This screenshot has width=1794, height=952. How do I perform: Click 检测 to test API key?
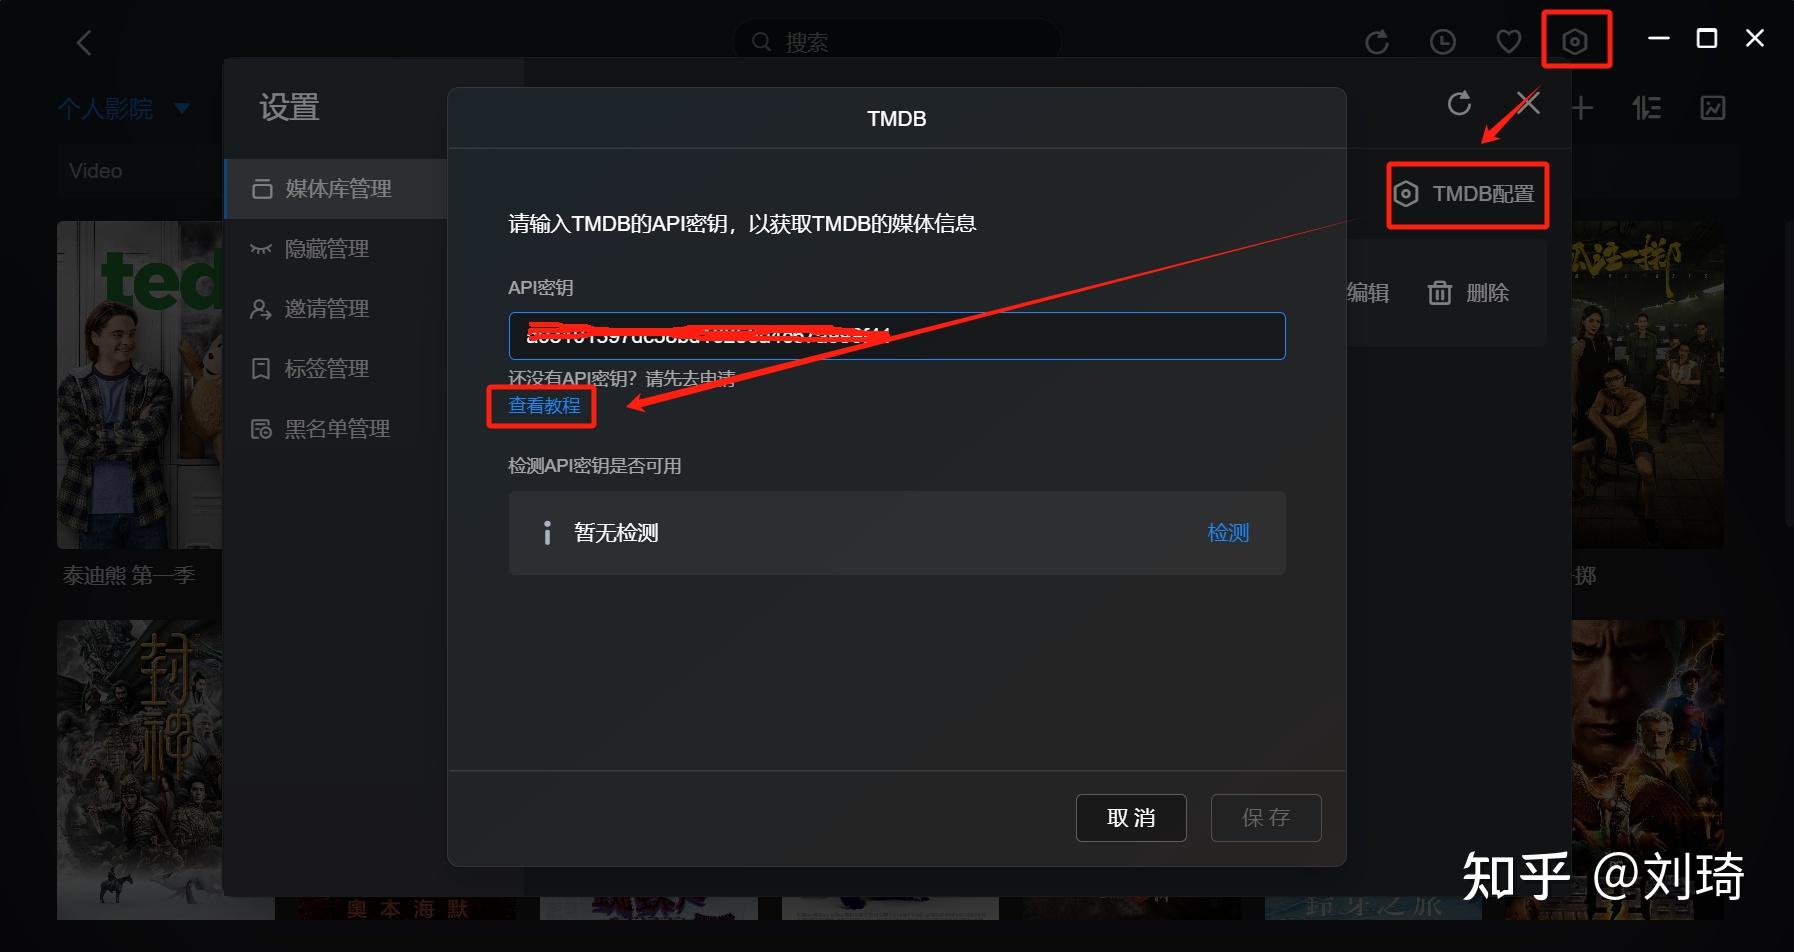point(1228,533)
